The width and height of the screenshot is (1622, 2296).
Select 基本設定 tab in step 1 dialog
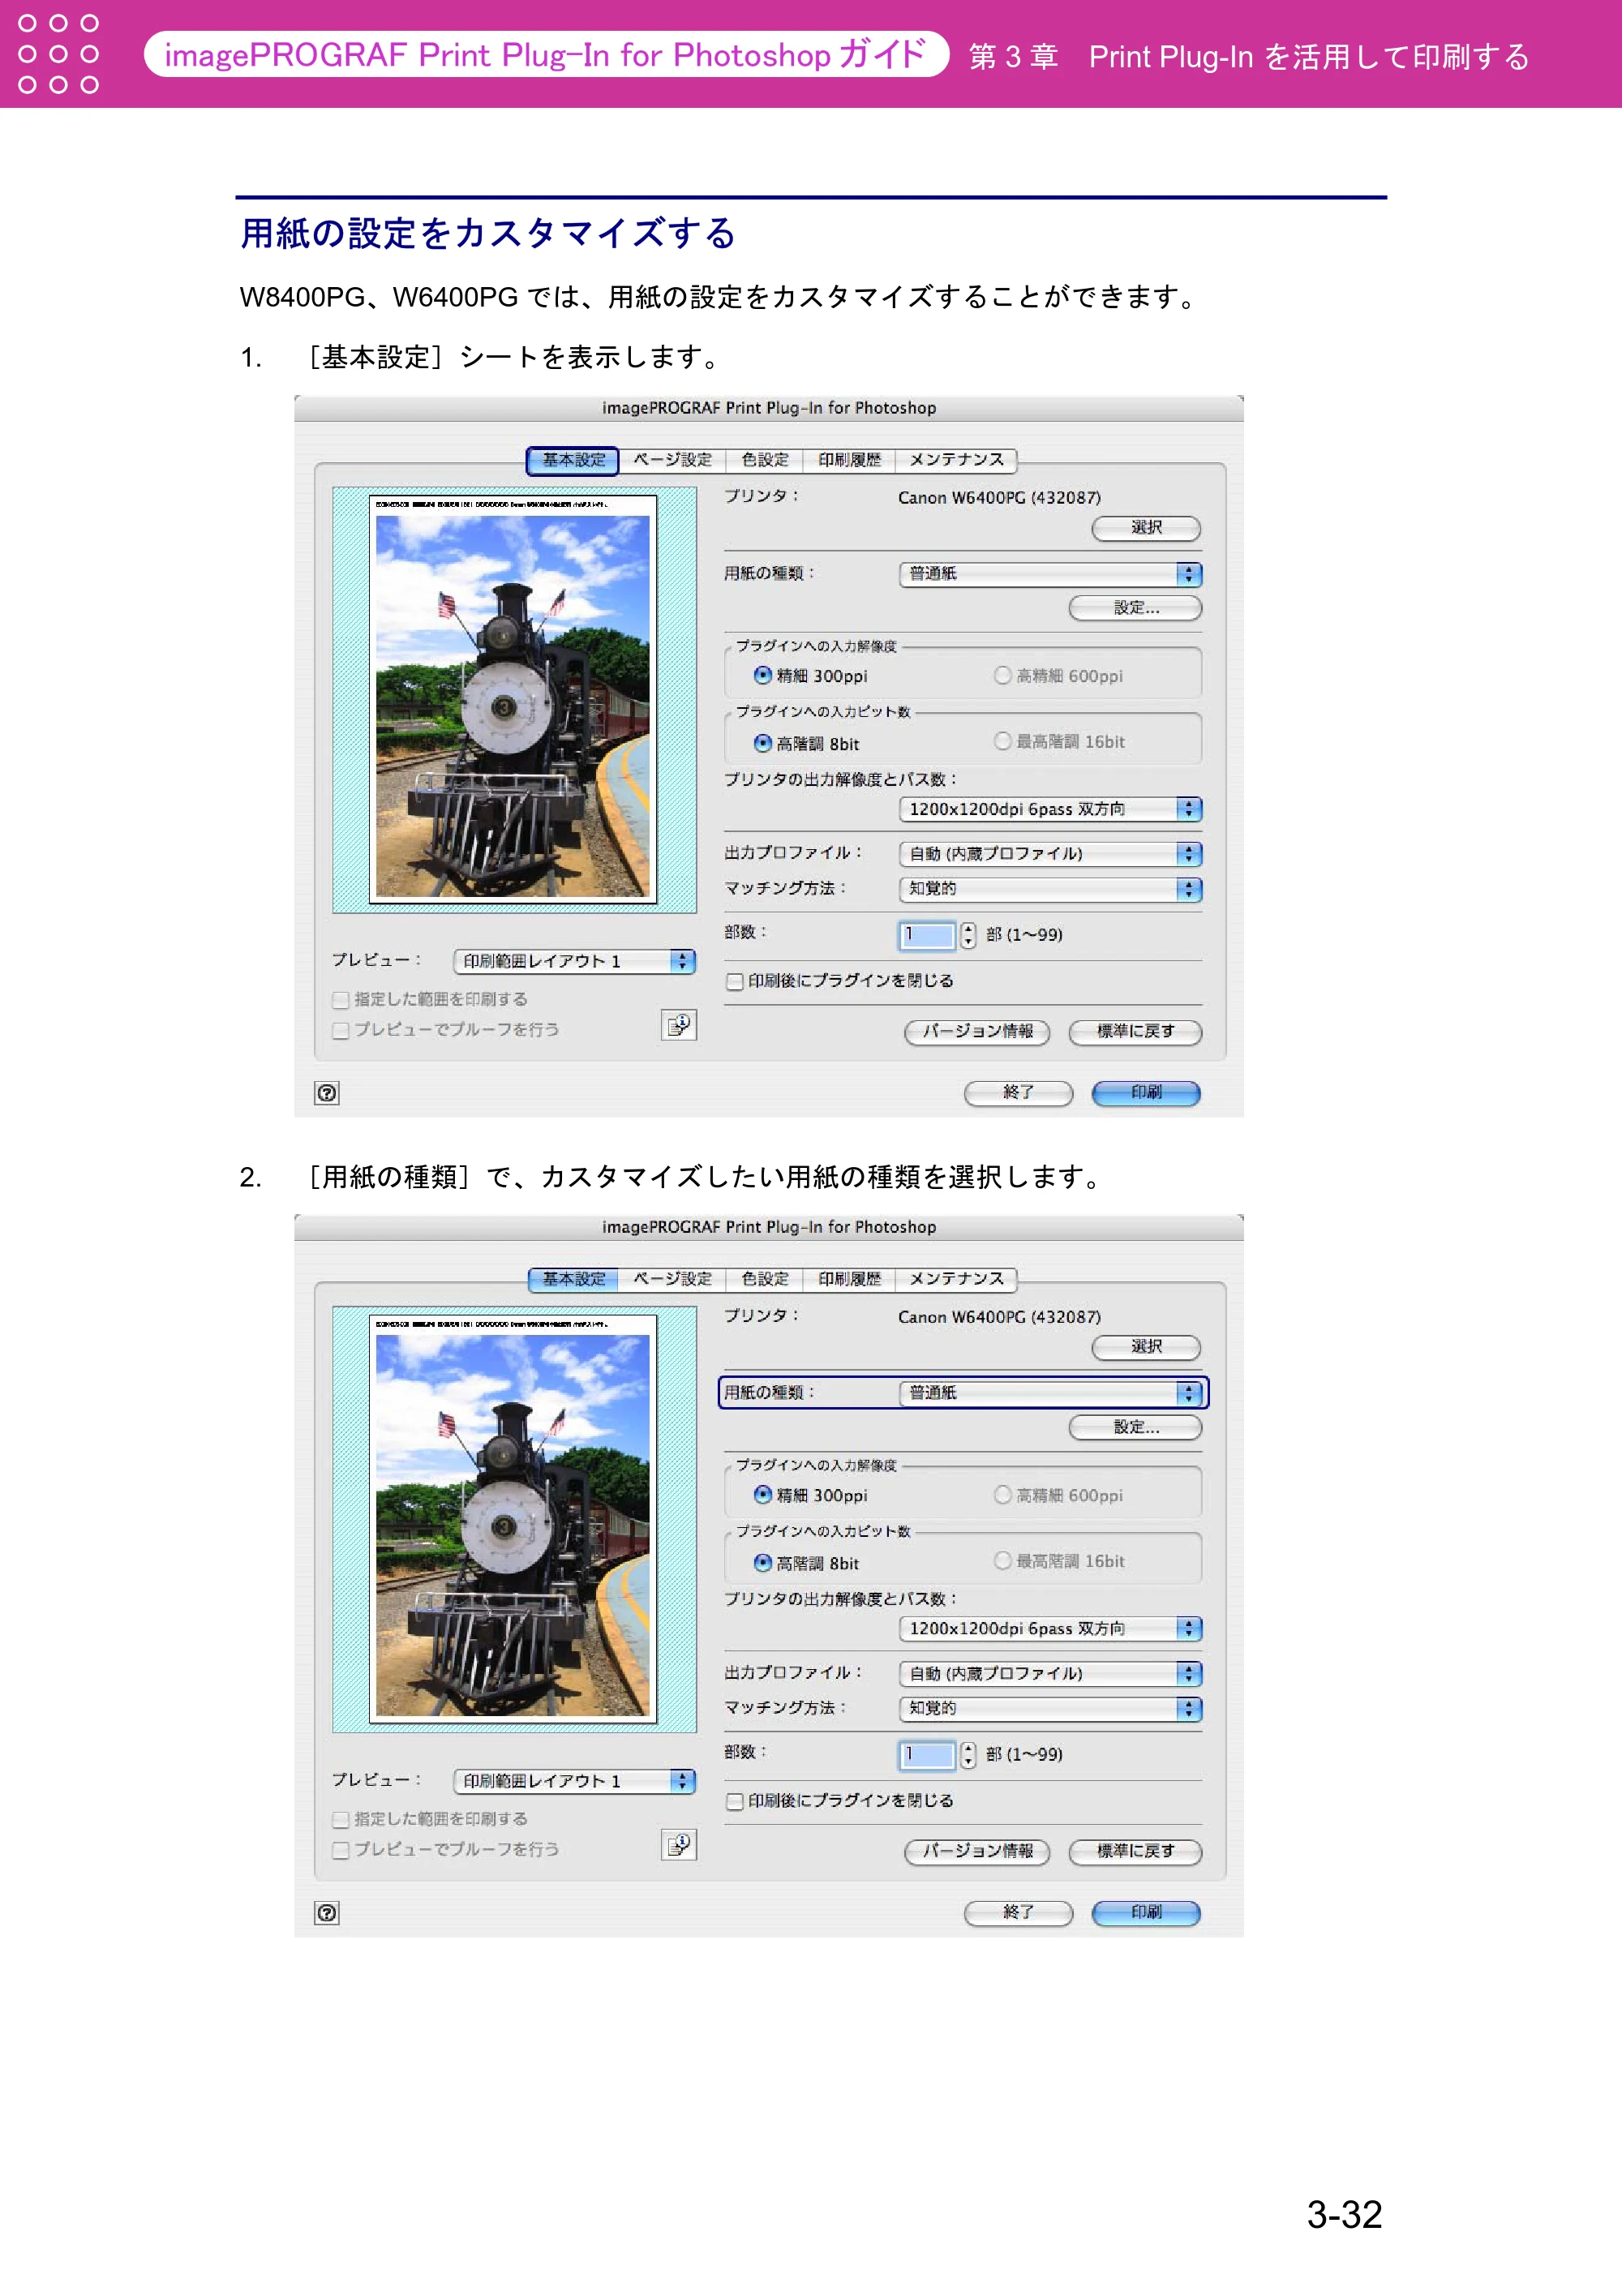click(573, 460)
